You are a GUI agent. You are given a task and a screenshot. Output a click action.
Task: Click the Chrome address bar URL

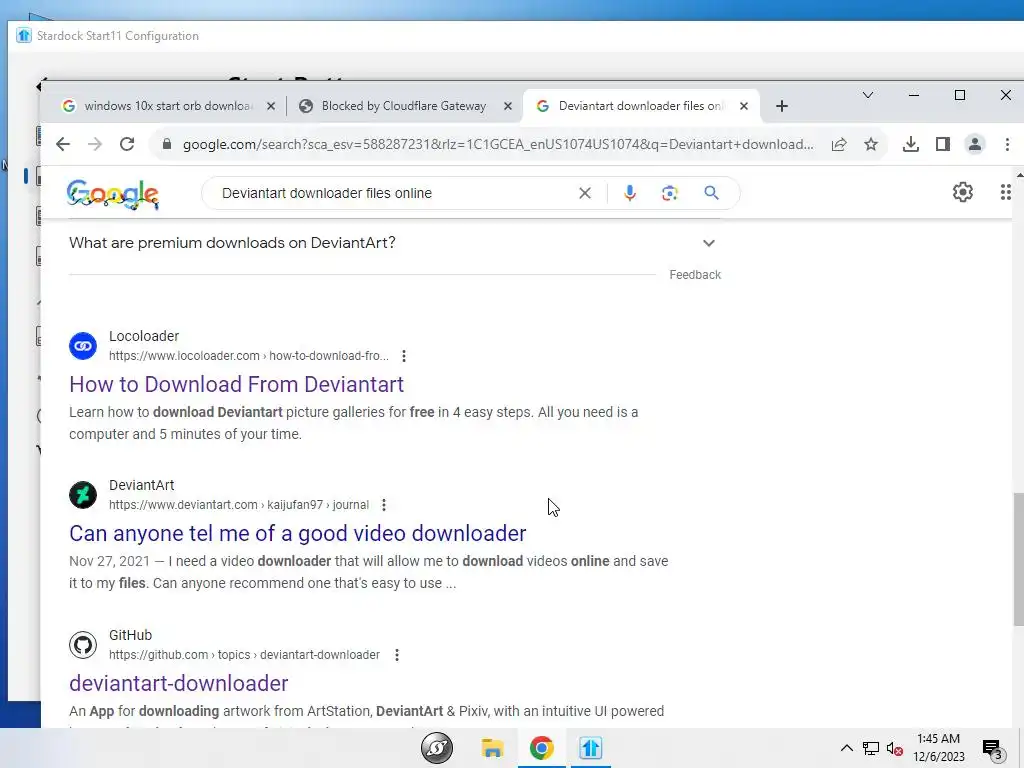[x=498, y=144]
